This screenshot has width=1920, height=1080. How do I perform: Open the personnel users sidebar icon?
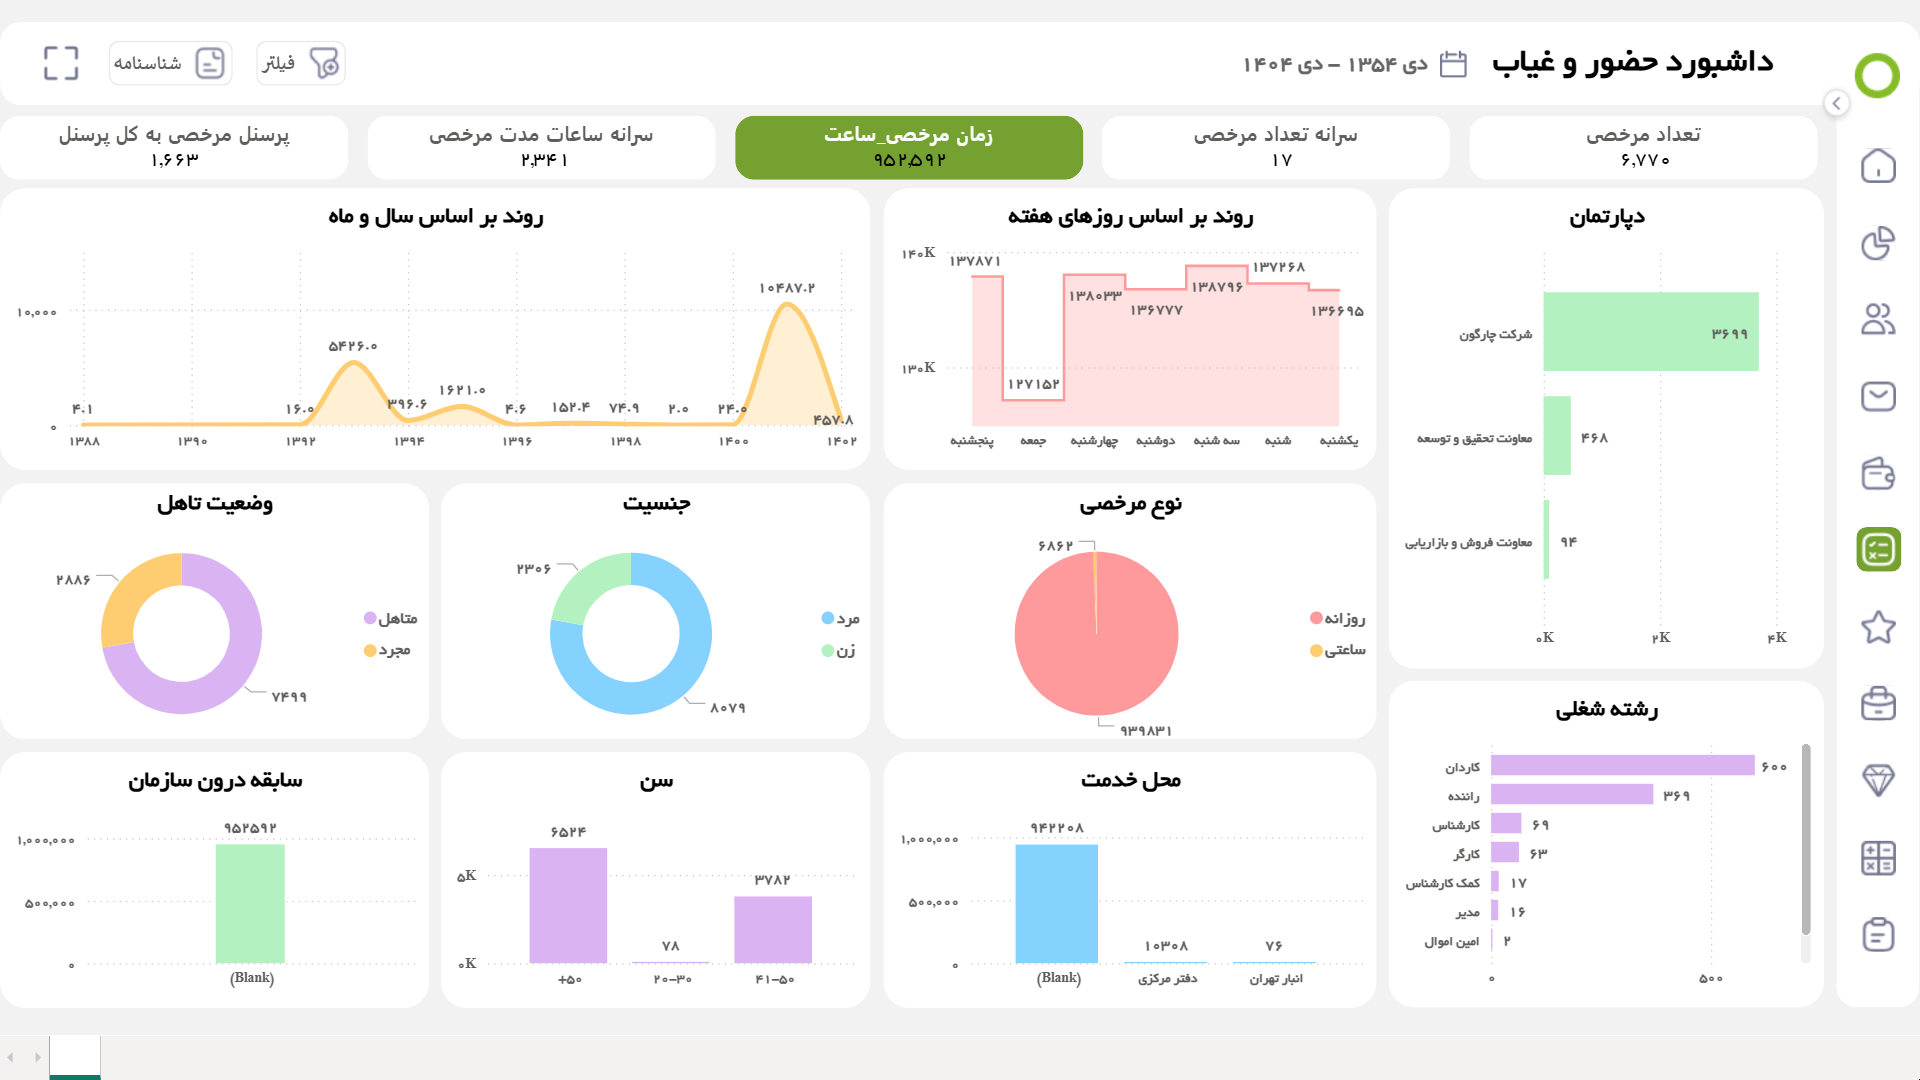(x=1877, y=320)
